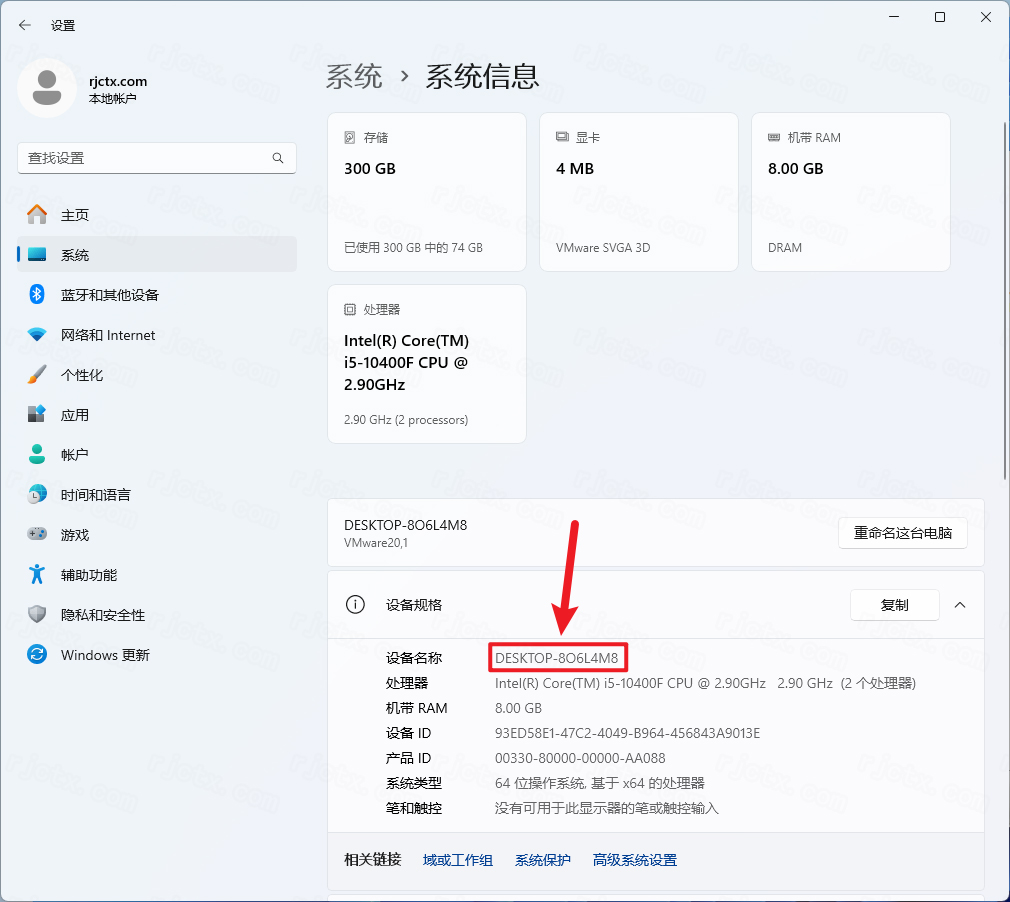Open the 4 MB VMware SVGA card
Image resolution: width=1010 pixels, height=902 pixels.
[638, 192]
